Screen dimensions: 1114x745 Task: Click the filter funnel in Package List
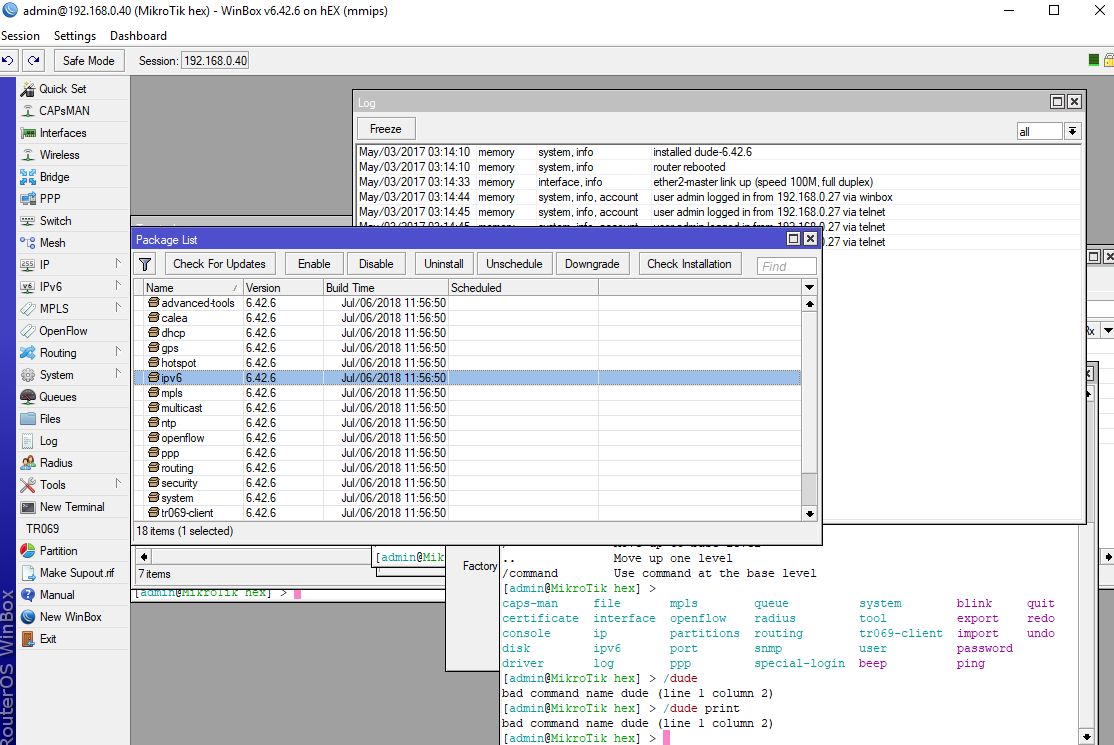146,264
